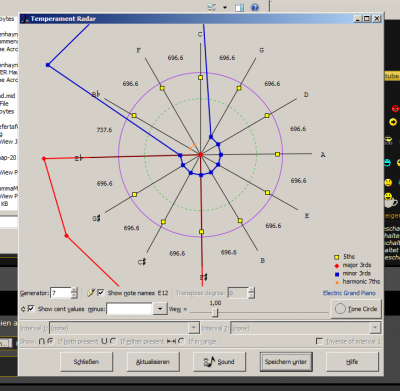
Task: Enable Inverse of Interval 1 checkbox
Action: point(319,341)
